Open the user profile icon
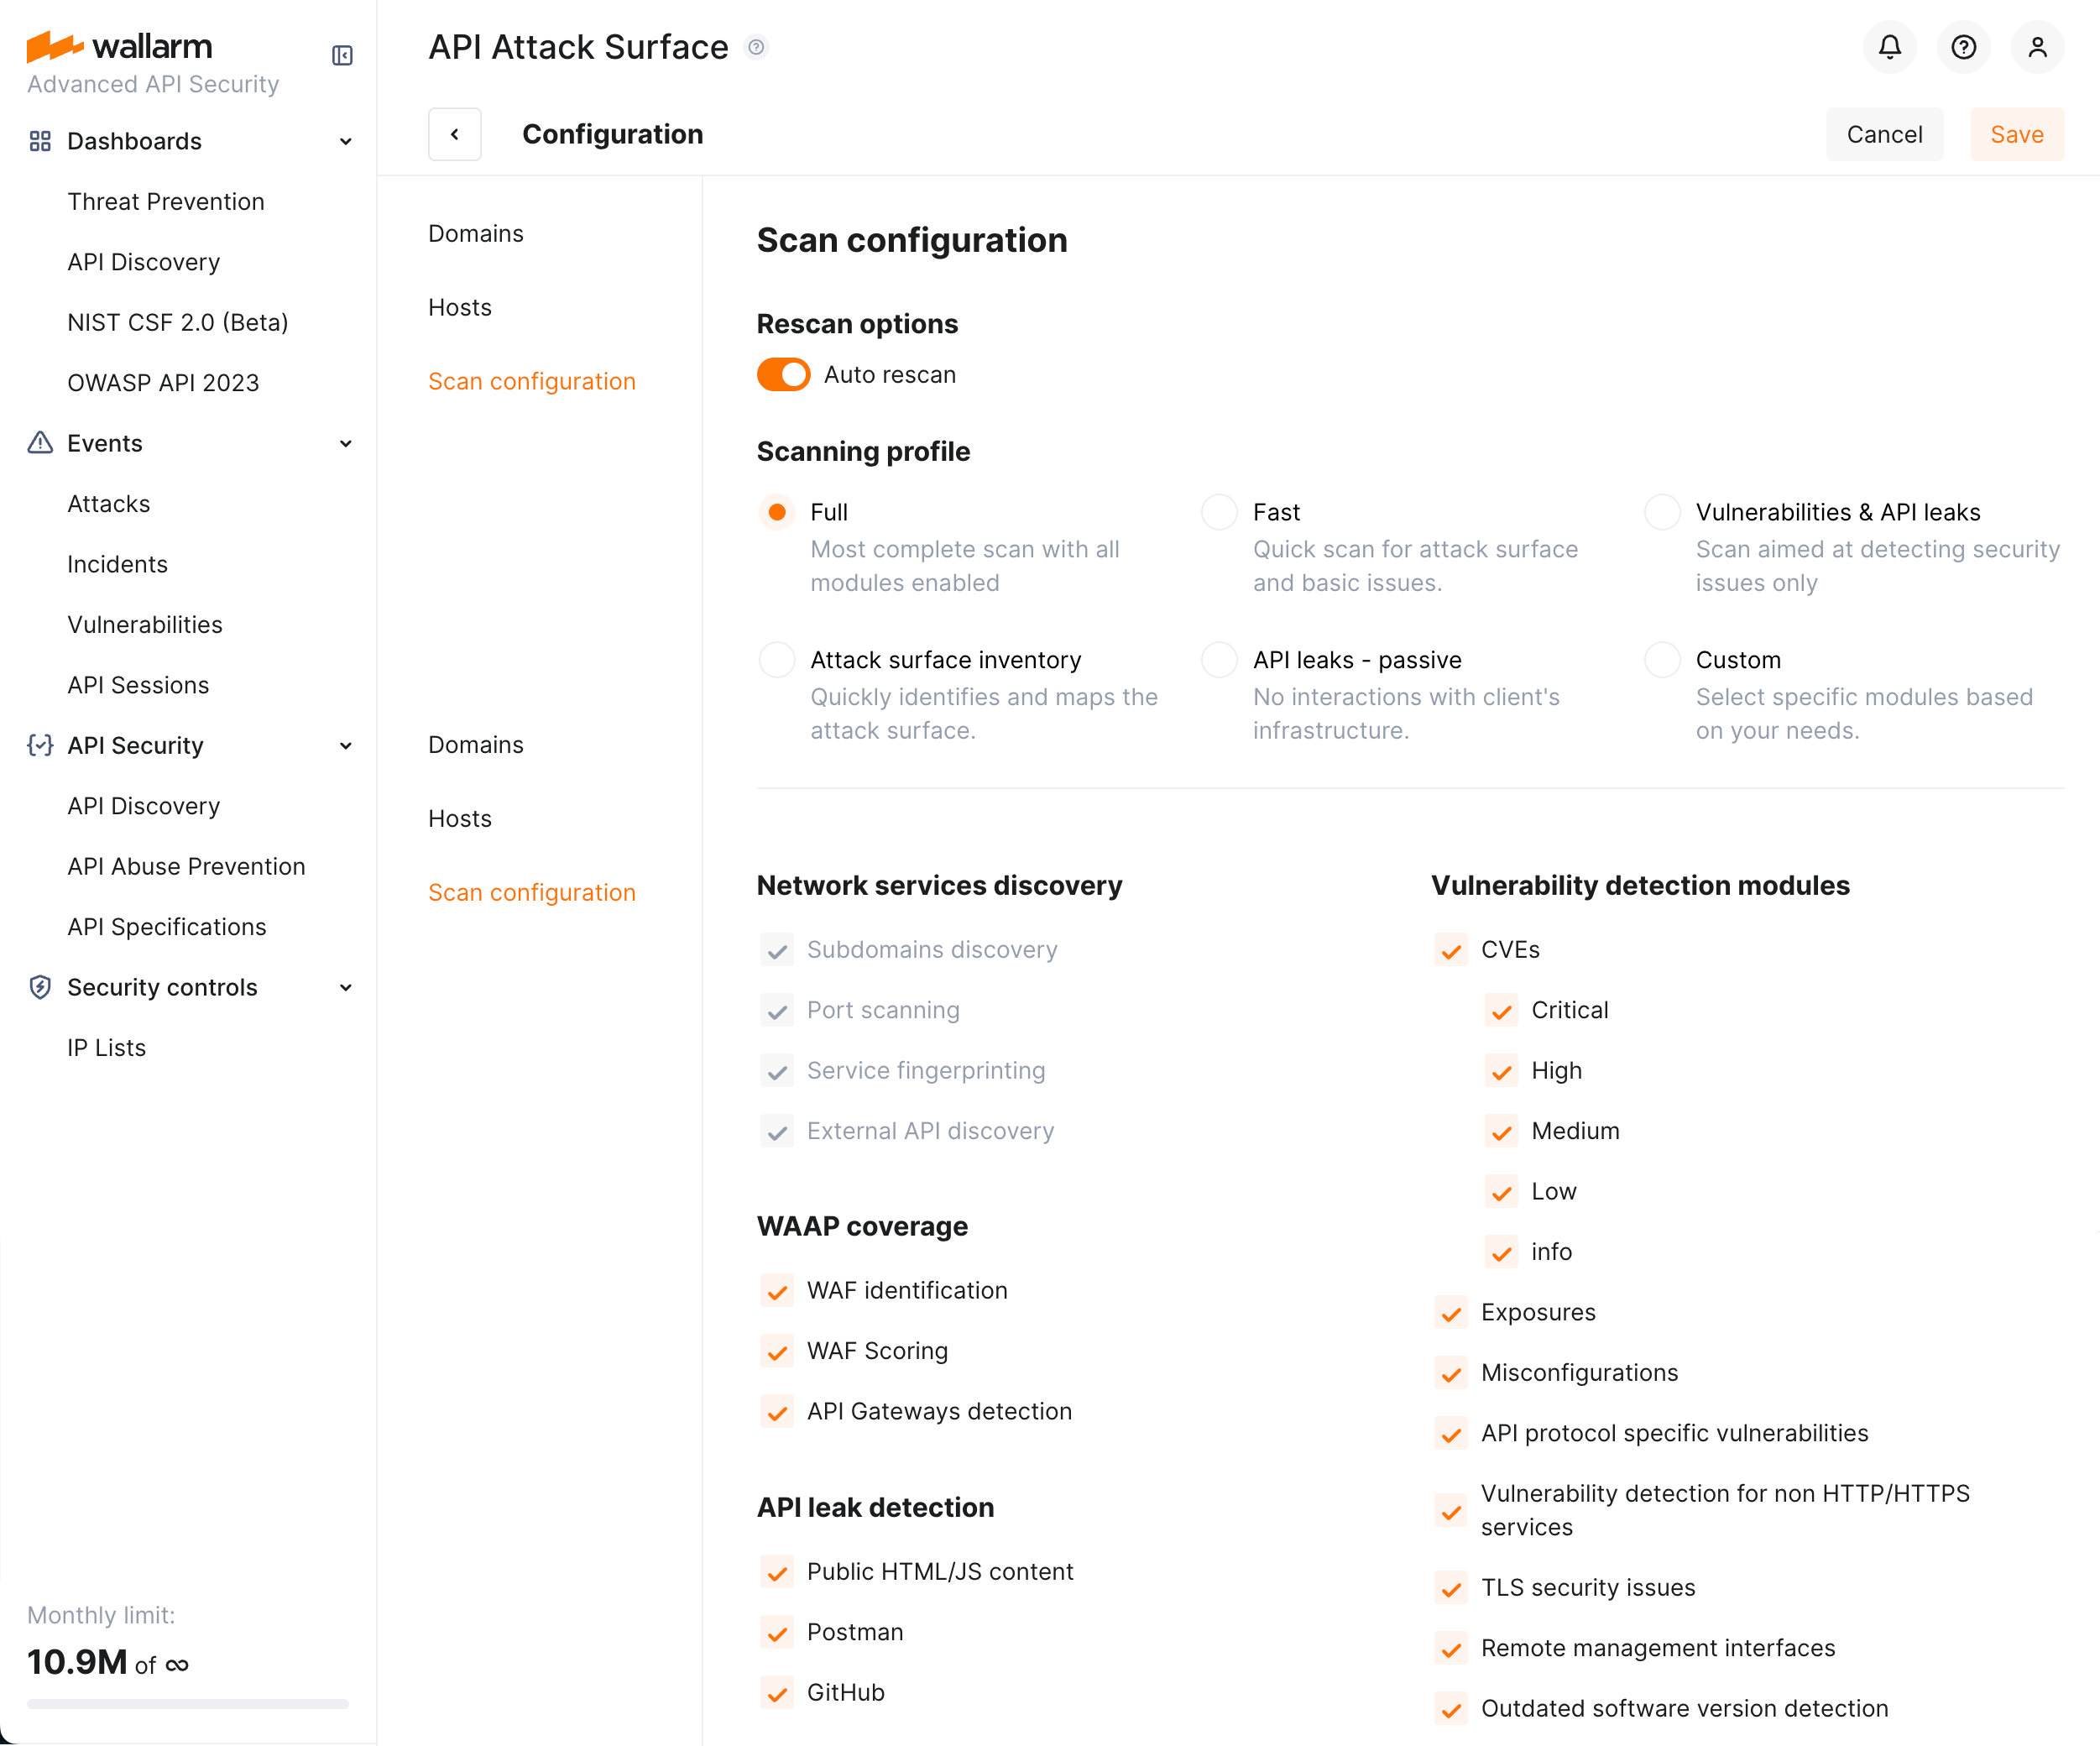 point(2037,47)
